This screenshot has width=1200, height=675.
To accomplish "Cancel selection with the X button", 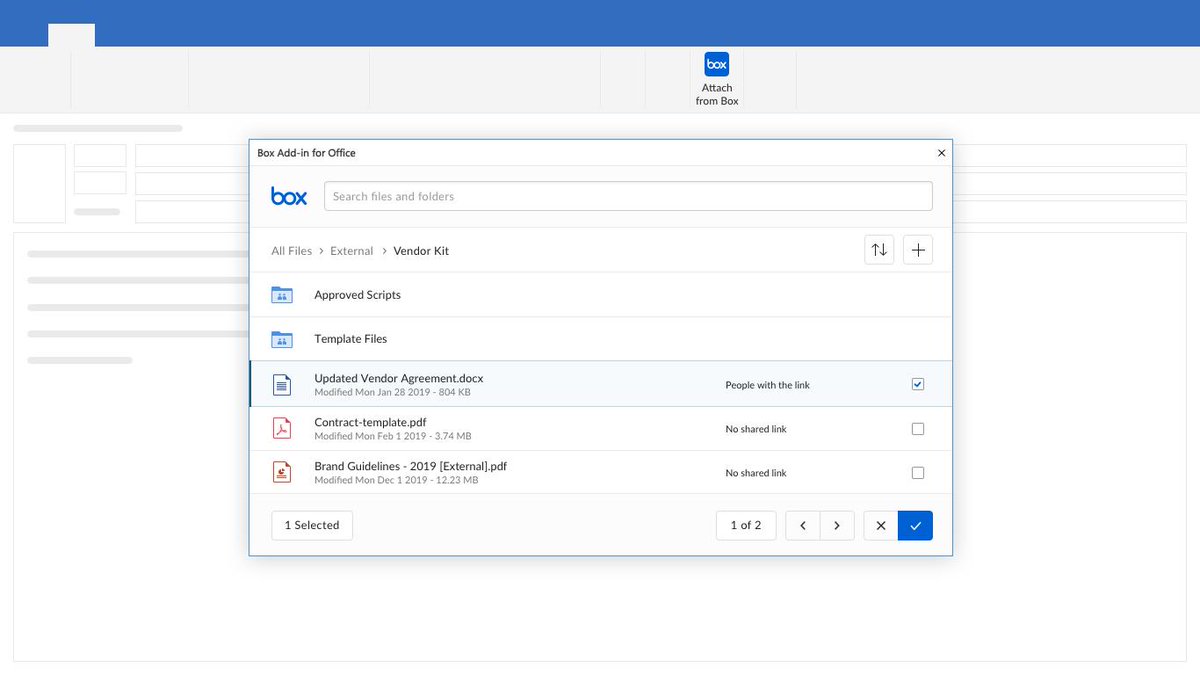I will [881, 525].
